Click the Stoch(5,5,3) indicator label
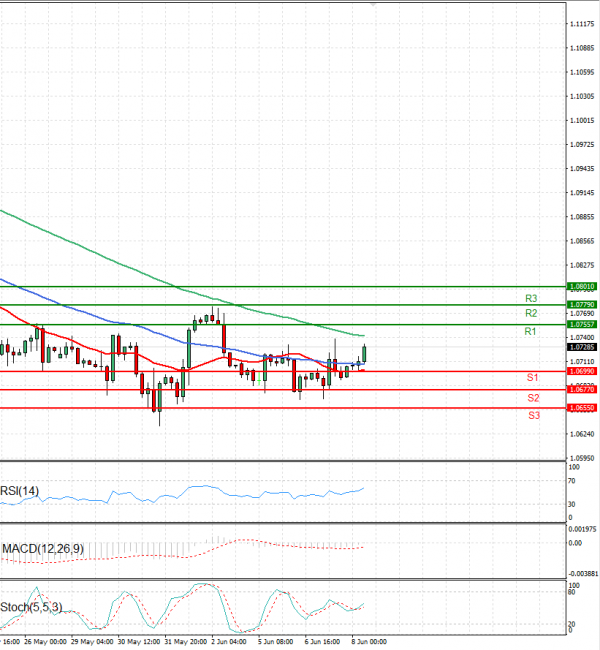 (x=32, y=607)
